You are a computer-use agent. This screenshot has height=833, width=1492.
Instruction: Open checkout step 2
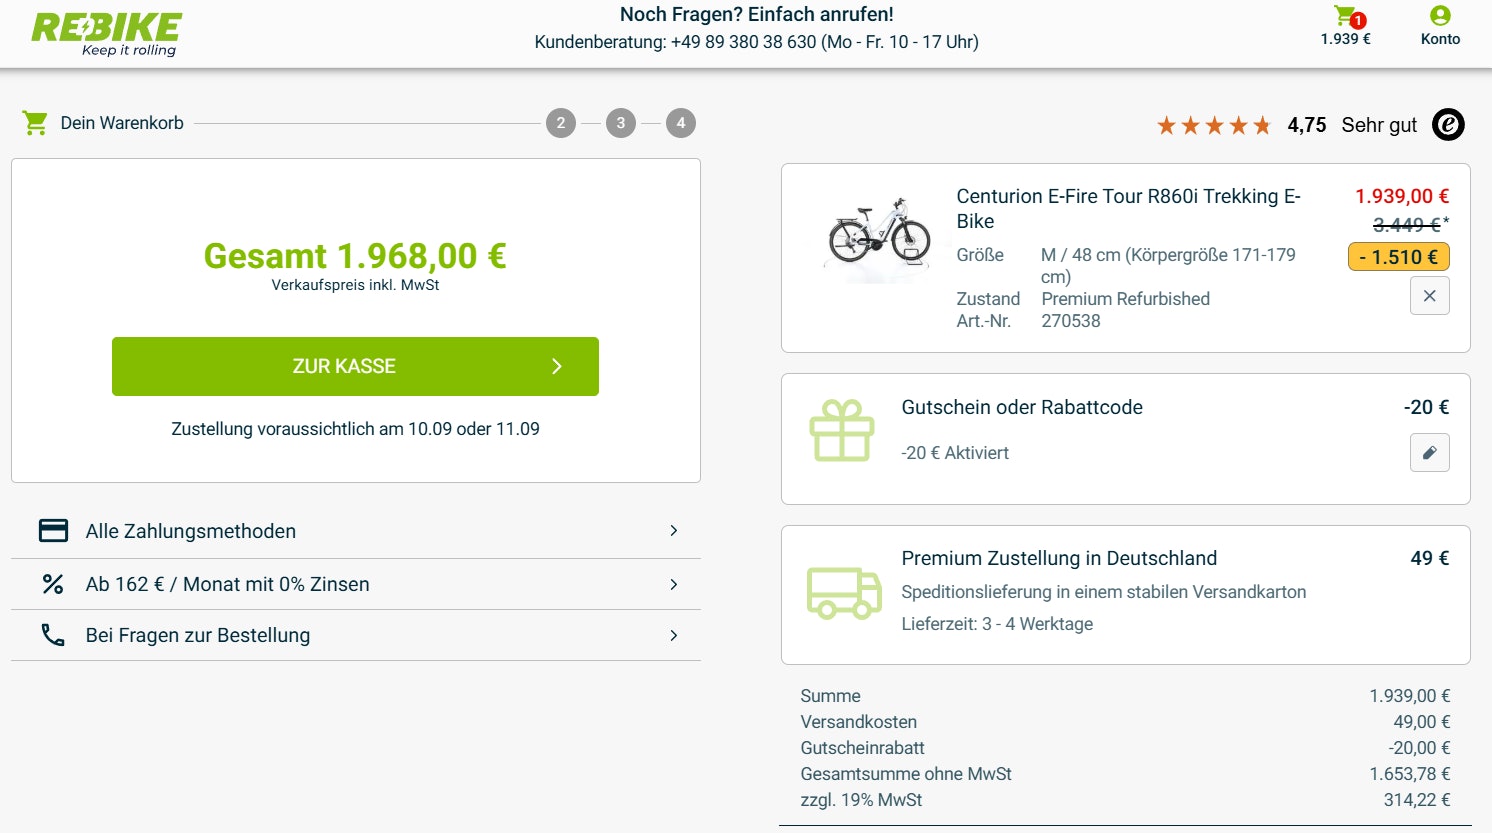[x=561, y=122]
